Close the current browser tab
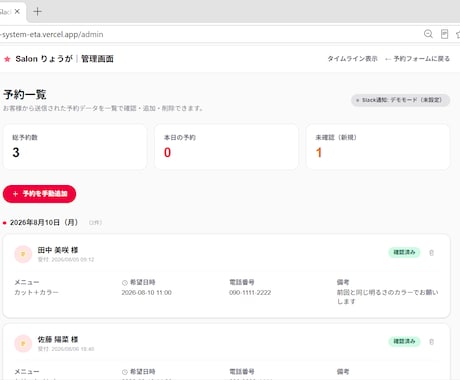This screenshot has width=460, height=380. coord(17,12)
